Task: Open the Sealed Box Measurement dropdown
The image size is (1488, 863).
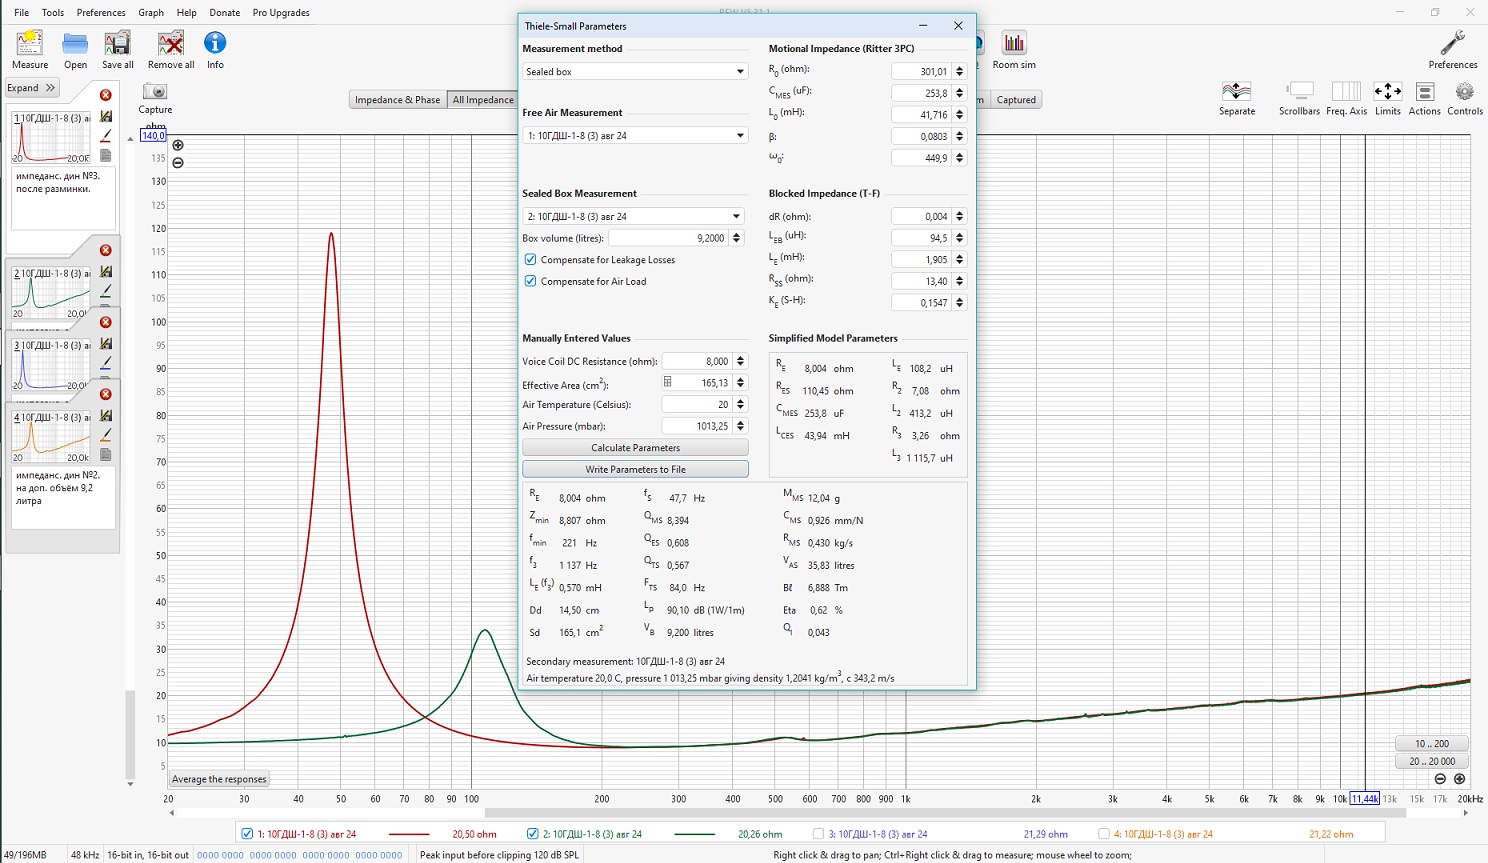Action: pos(633,216)
